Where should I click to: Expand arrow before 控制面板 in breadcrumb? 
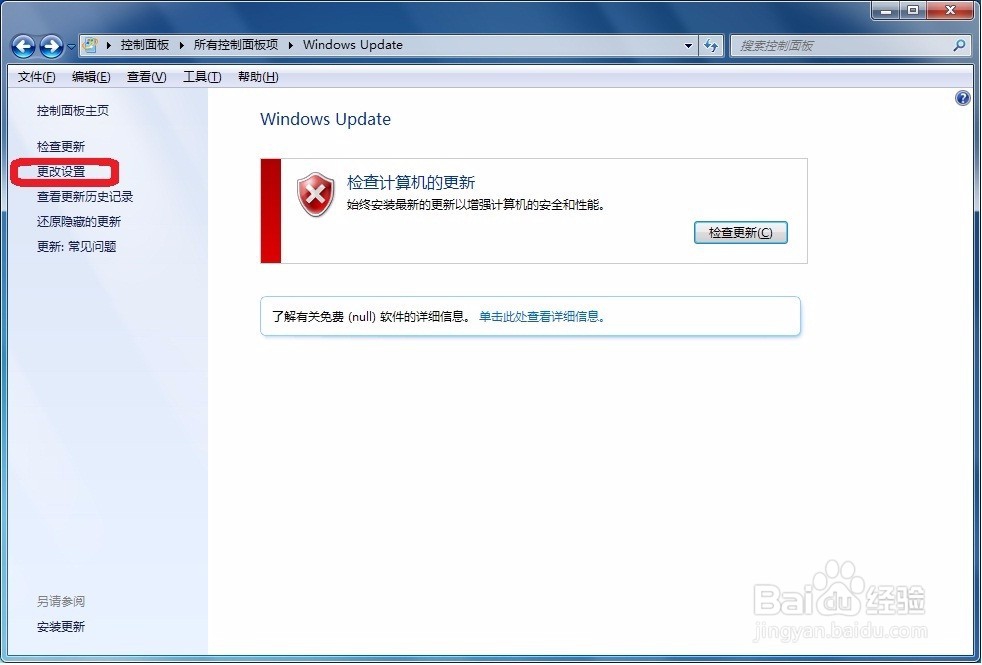tap(109, 45)
